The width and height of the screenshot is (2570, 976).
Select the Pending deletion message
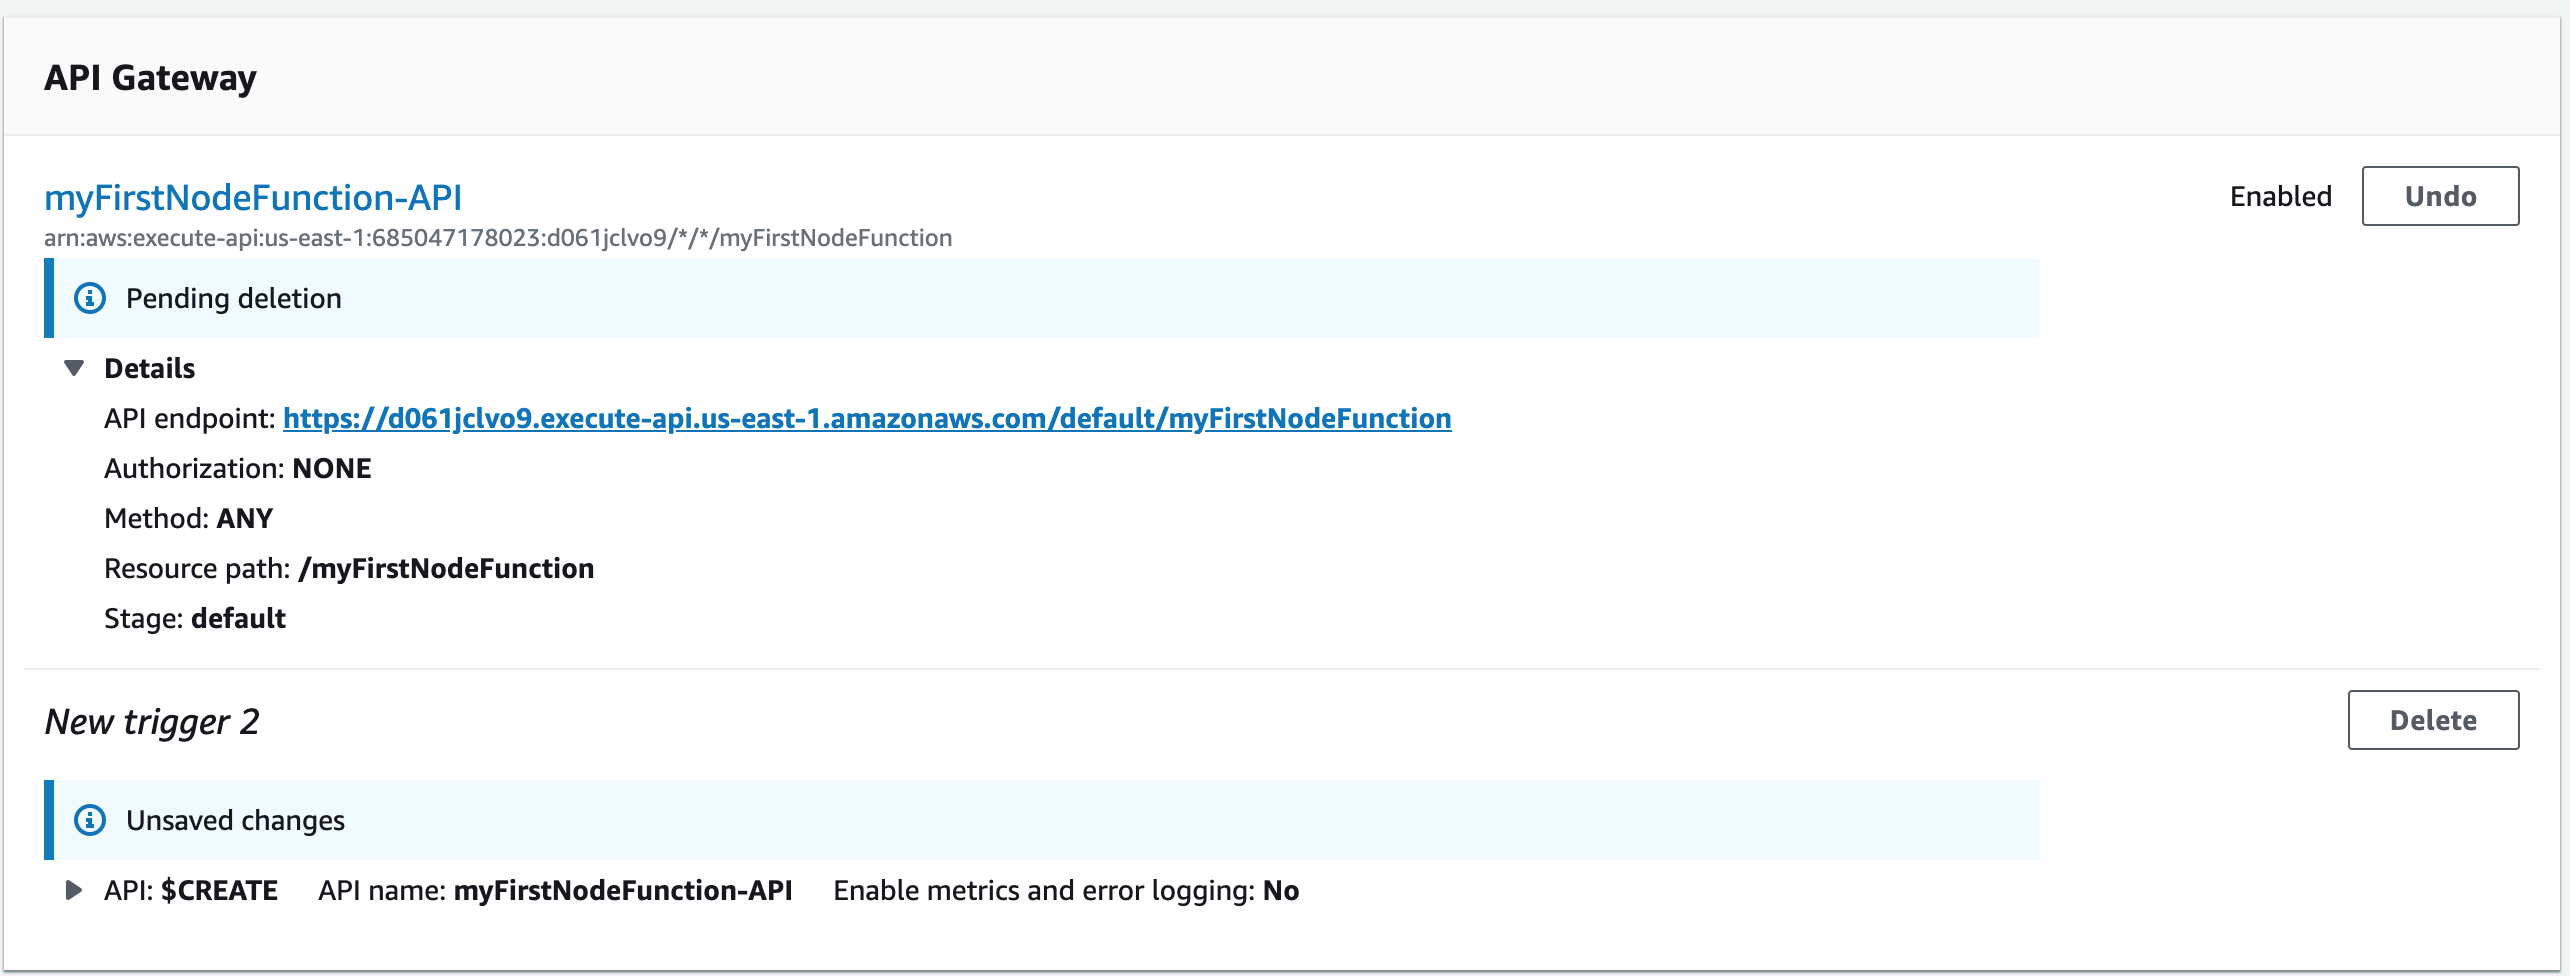point(234,298)
